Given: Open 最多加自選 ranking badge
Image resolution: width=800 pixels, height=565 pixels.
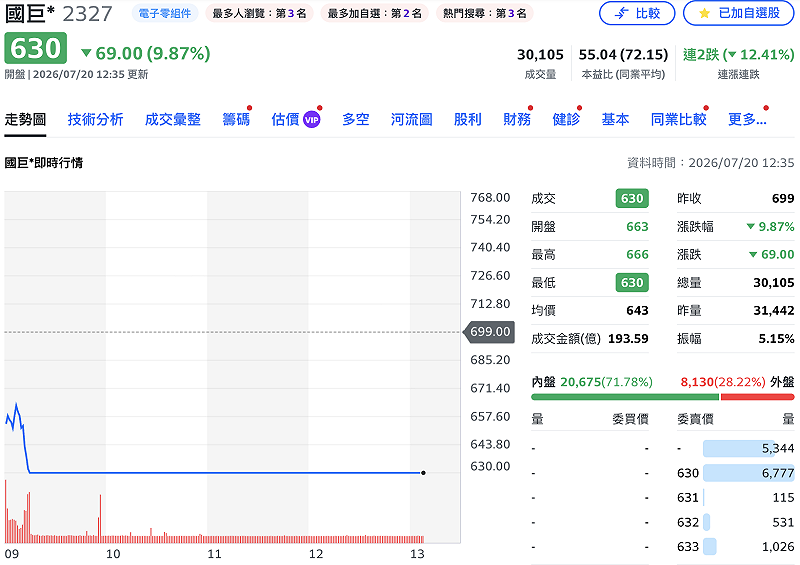Looking at the screenshot, I should tap(374, 13).
